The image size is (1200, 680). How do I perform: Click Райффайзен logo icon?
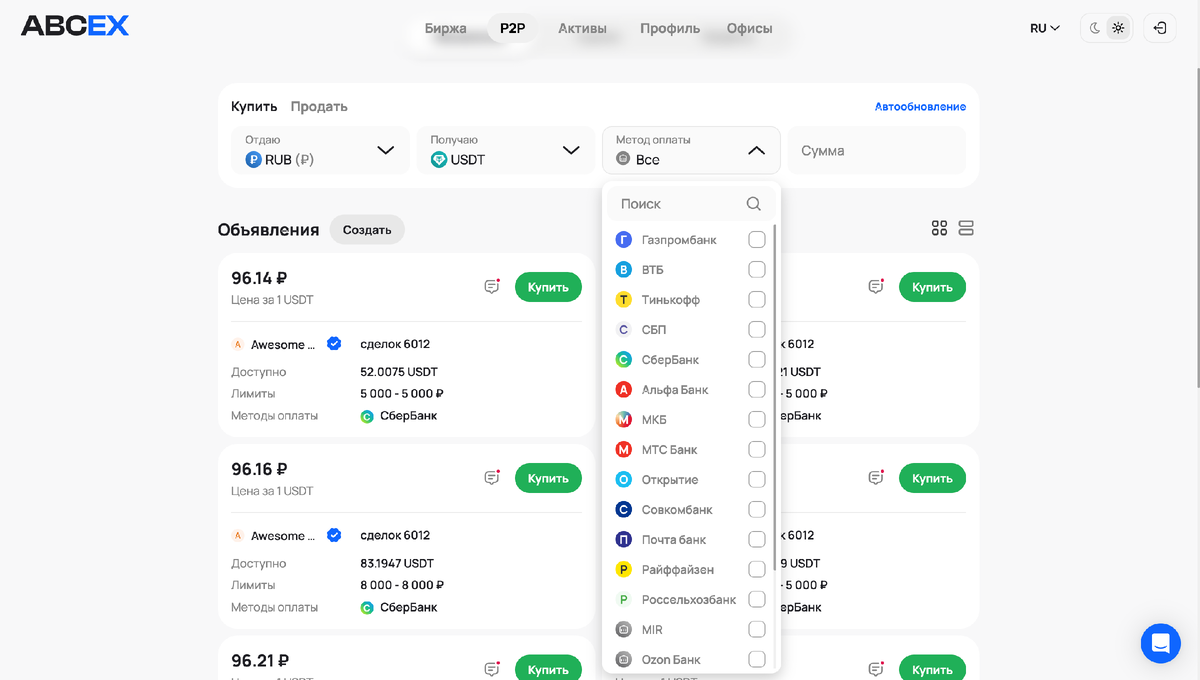(x=623, y=570)
